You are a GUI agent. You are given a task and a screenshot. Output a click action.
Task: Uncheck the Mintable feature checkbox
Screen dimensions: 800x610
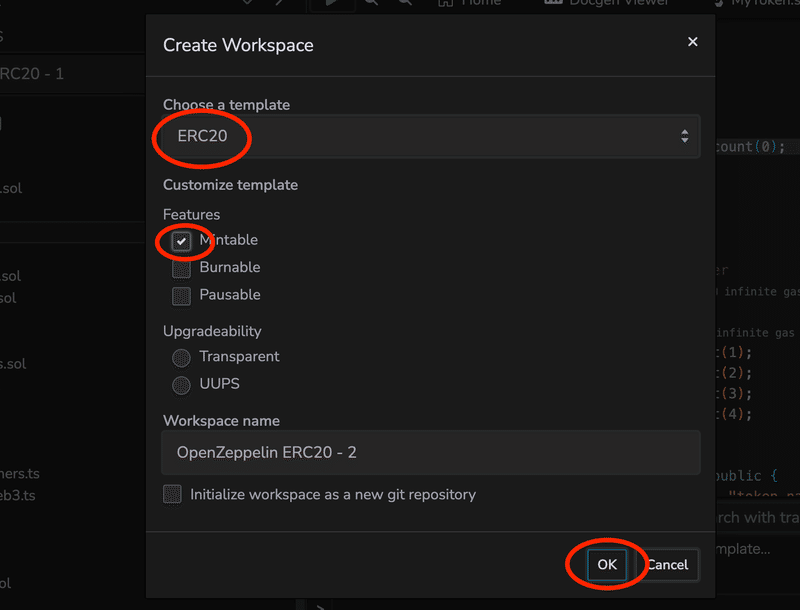pyautogui.click(x=181, y=241)
